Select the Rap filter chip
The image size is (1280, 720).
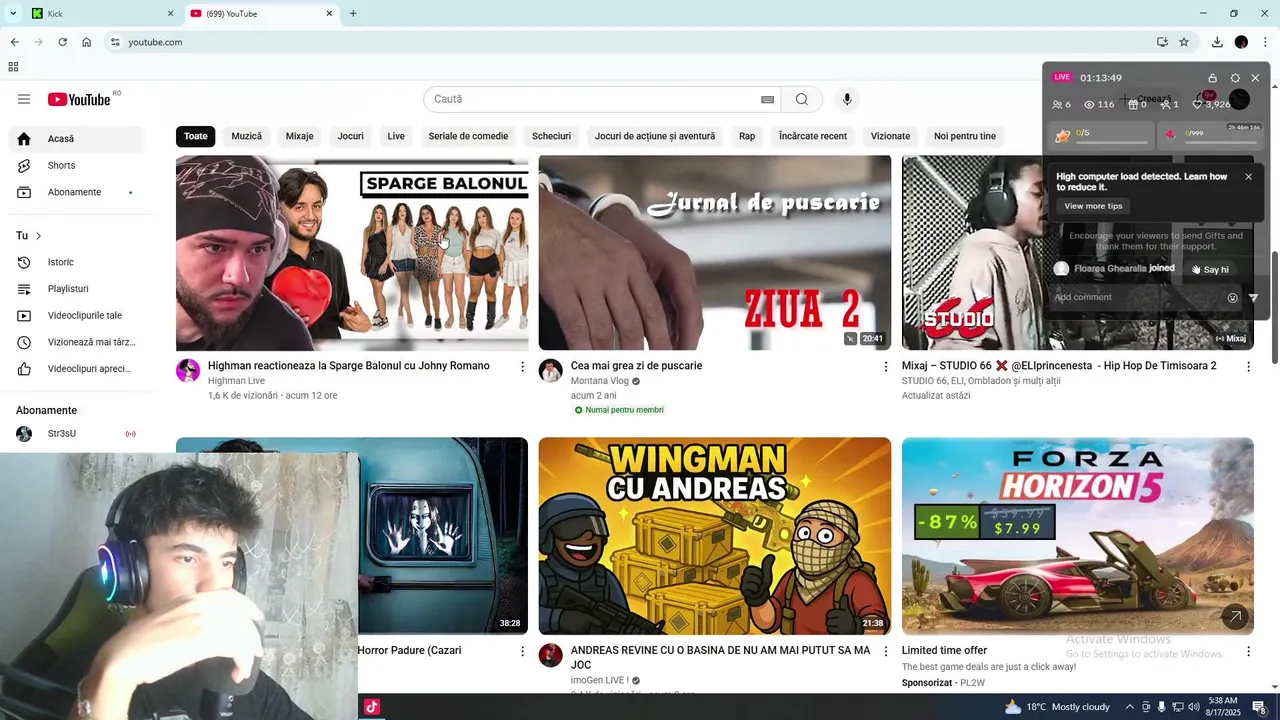pos(747,136)
